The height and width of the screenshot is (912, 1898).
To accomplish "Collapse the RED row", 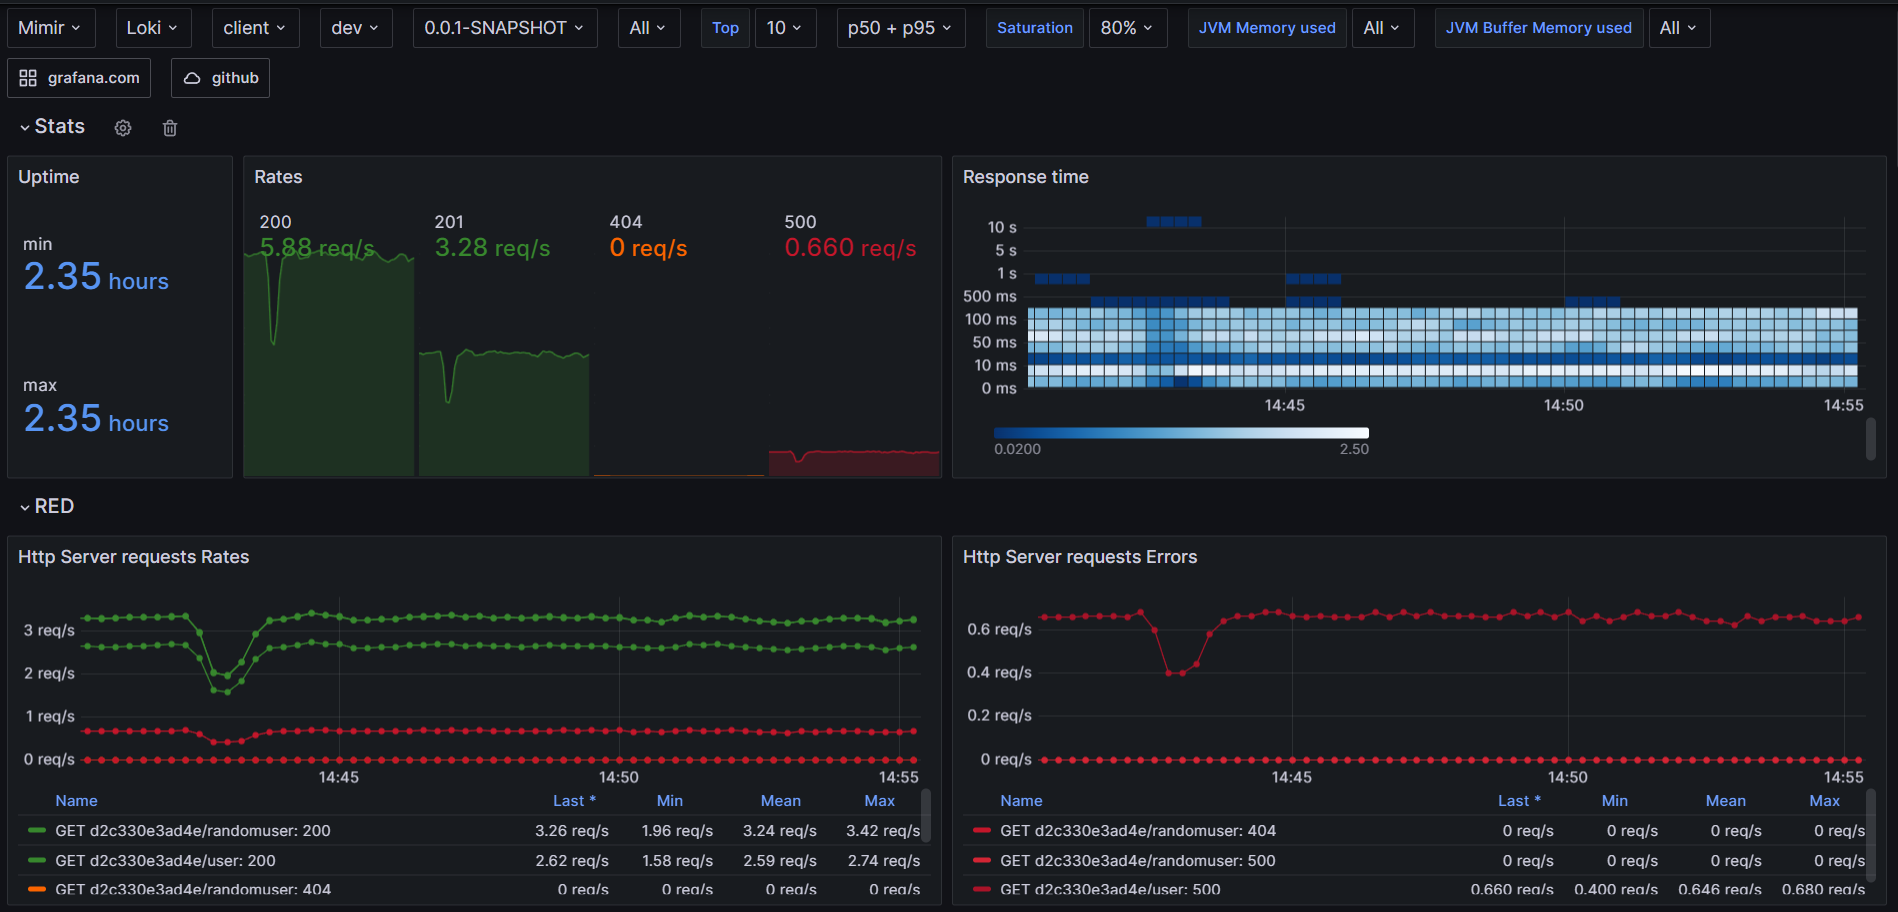I will [x=25, y=507].
